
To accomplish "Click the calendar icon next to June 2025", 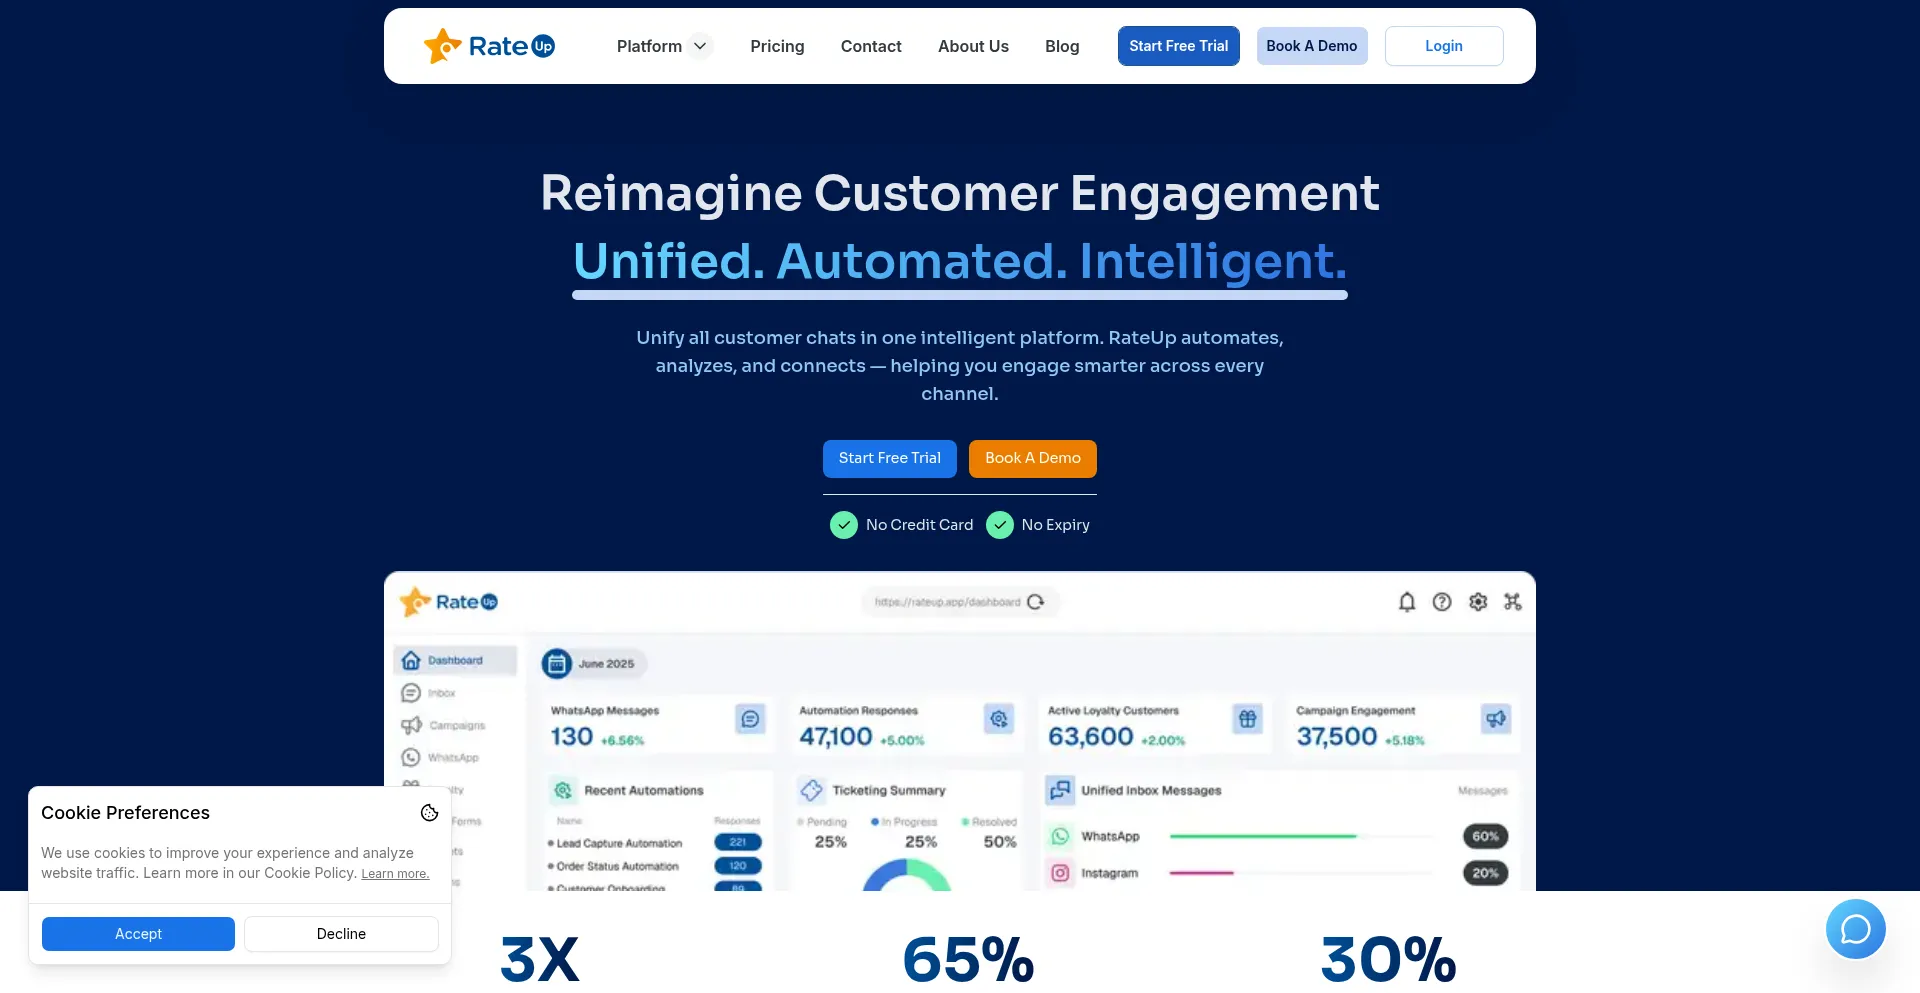I will point(557,664).
